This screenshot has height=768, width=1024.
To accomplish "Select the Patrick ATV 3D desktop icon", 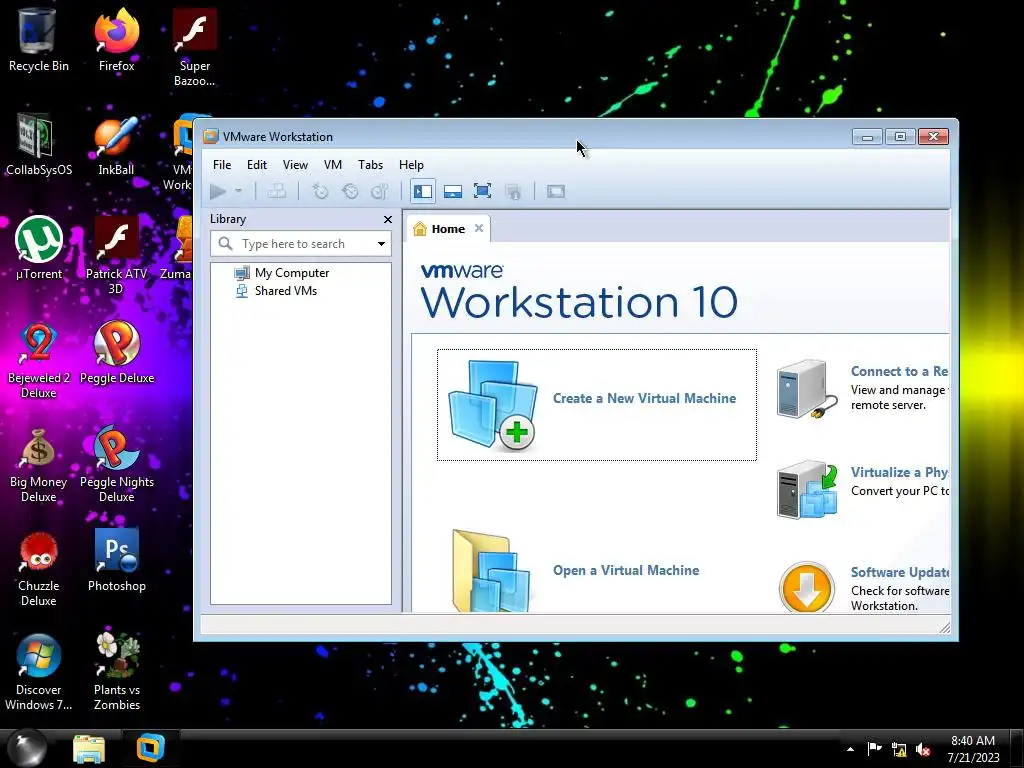I will [116, 255].
